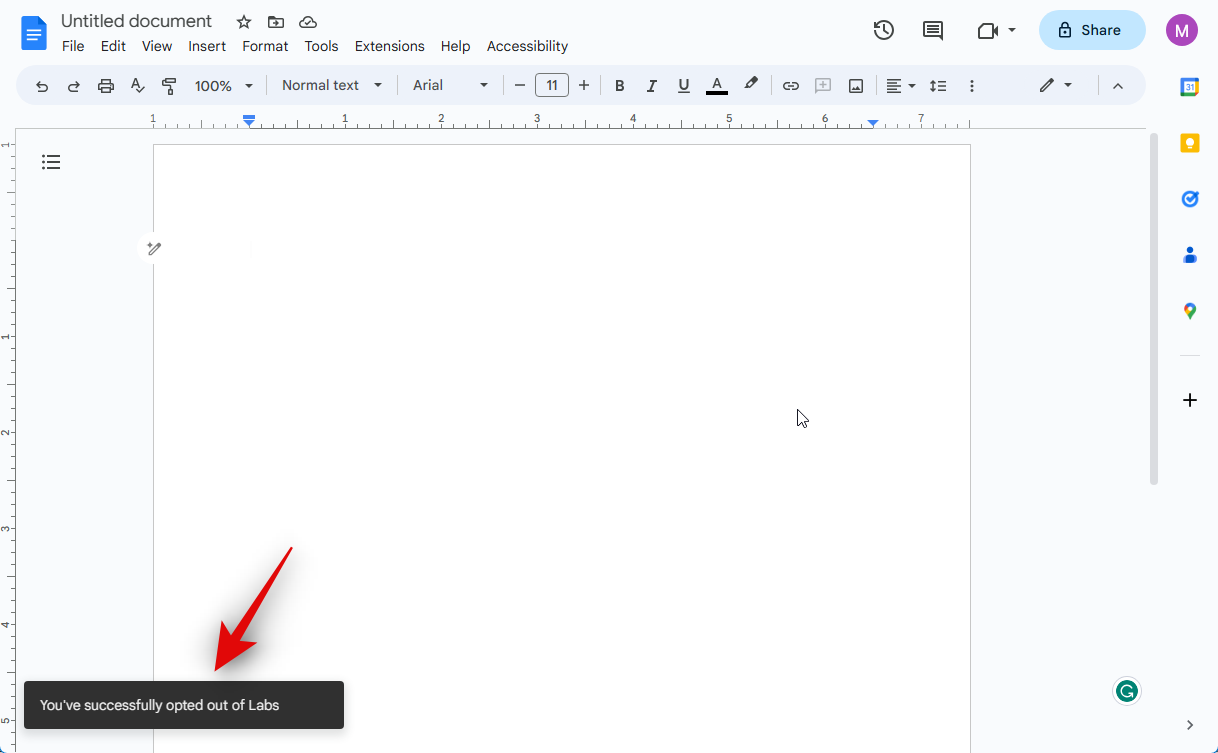This screenshot has height=753, width=1218.
Task: Click the Print icon in toolbar
Action: click(106, 86)
